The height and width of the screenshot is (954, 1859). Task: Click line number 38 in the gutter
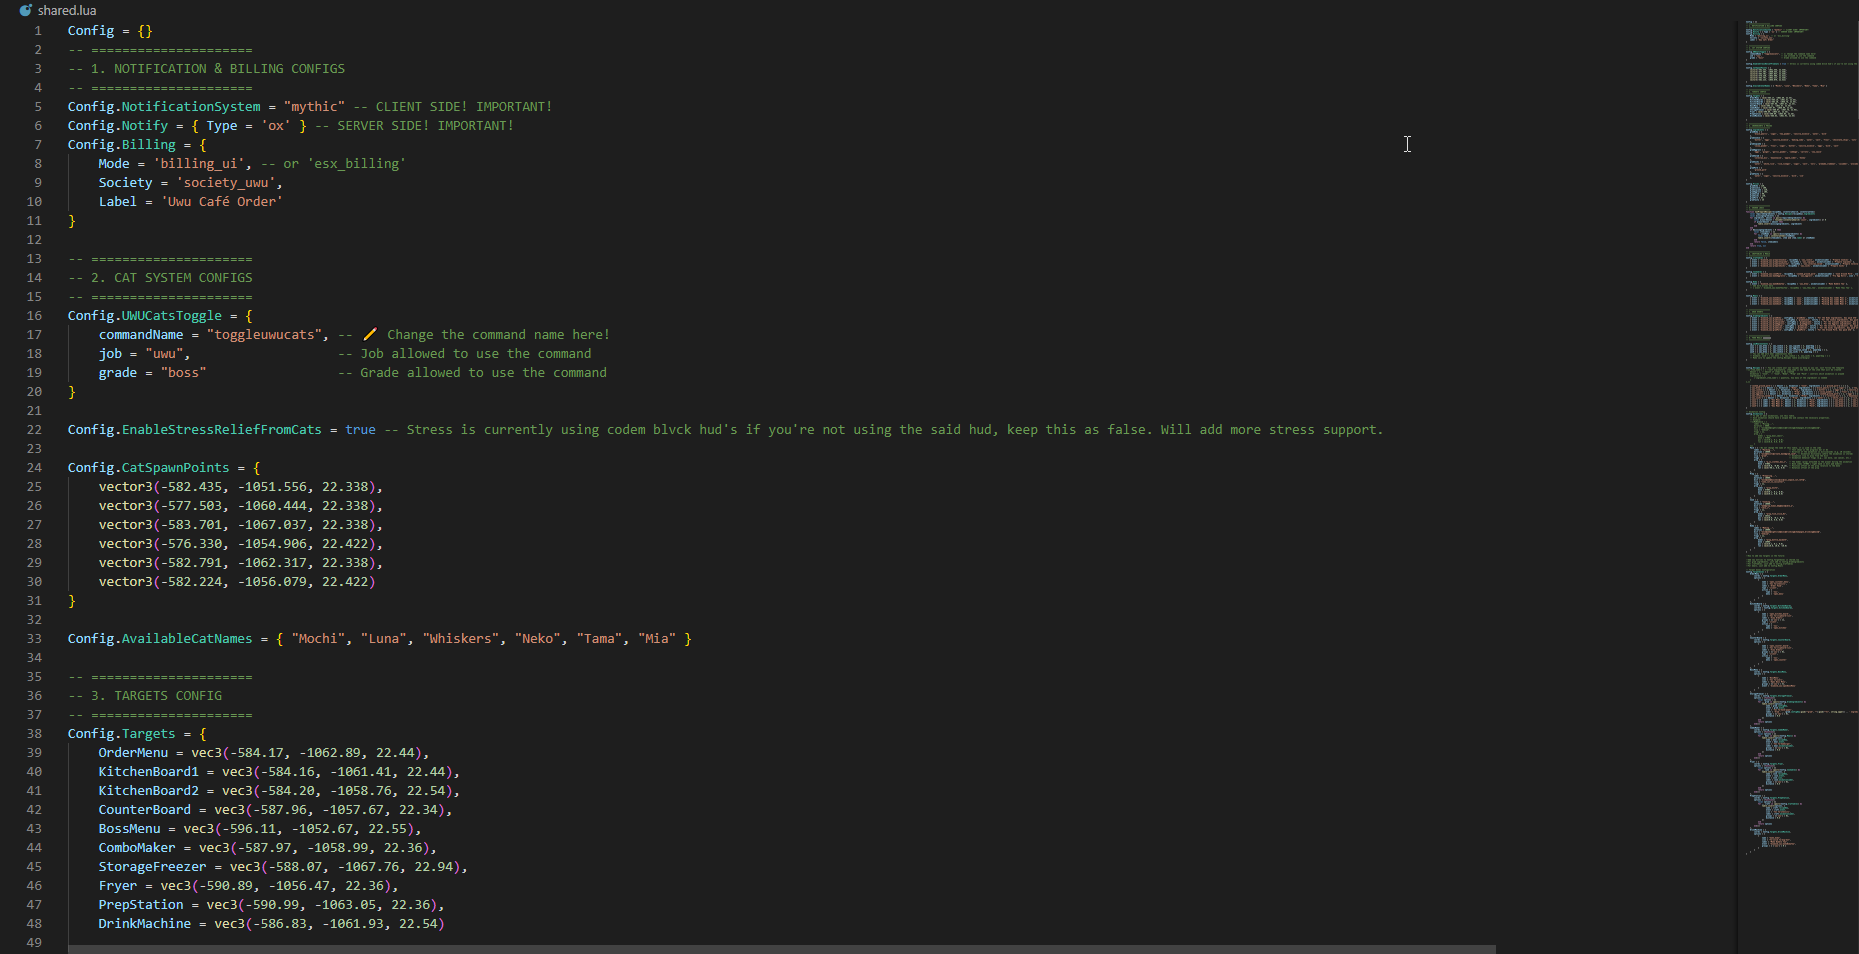tap(34, 734)
